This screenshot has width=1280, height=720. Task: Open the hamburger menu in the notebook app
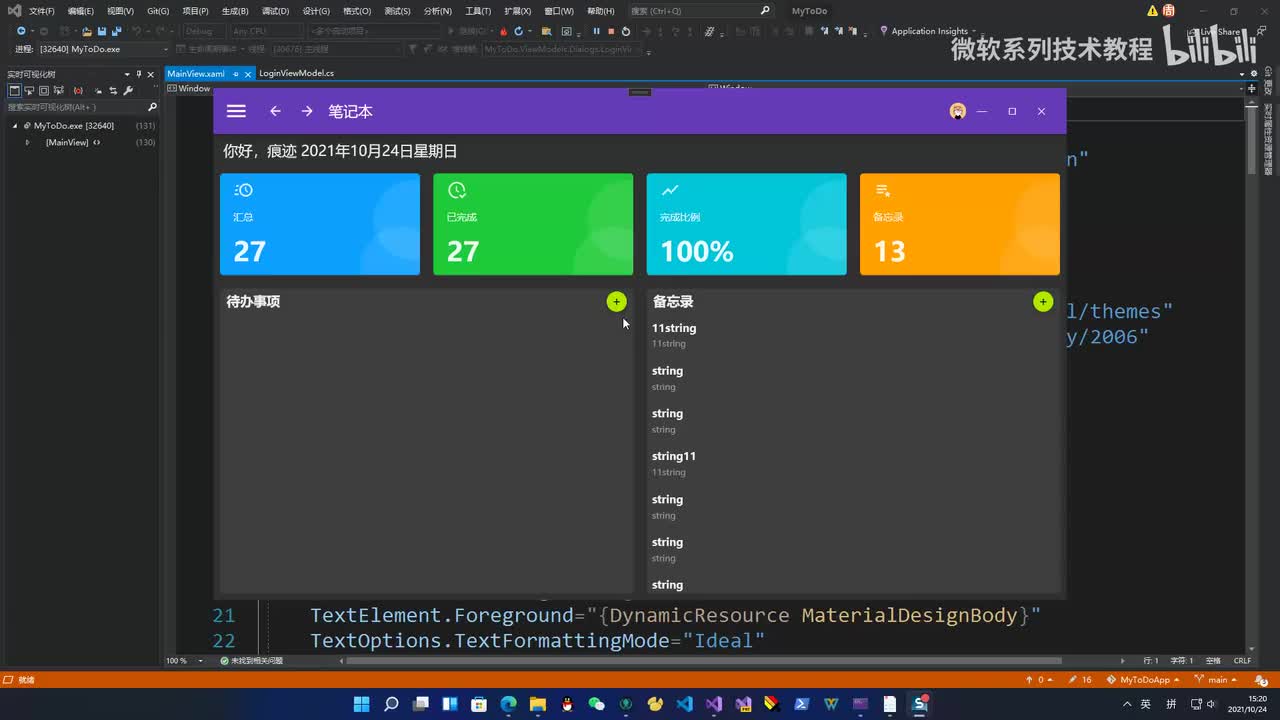point(236,111)
